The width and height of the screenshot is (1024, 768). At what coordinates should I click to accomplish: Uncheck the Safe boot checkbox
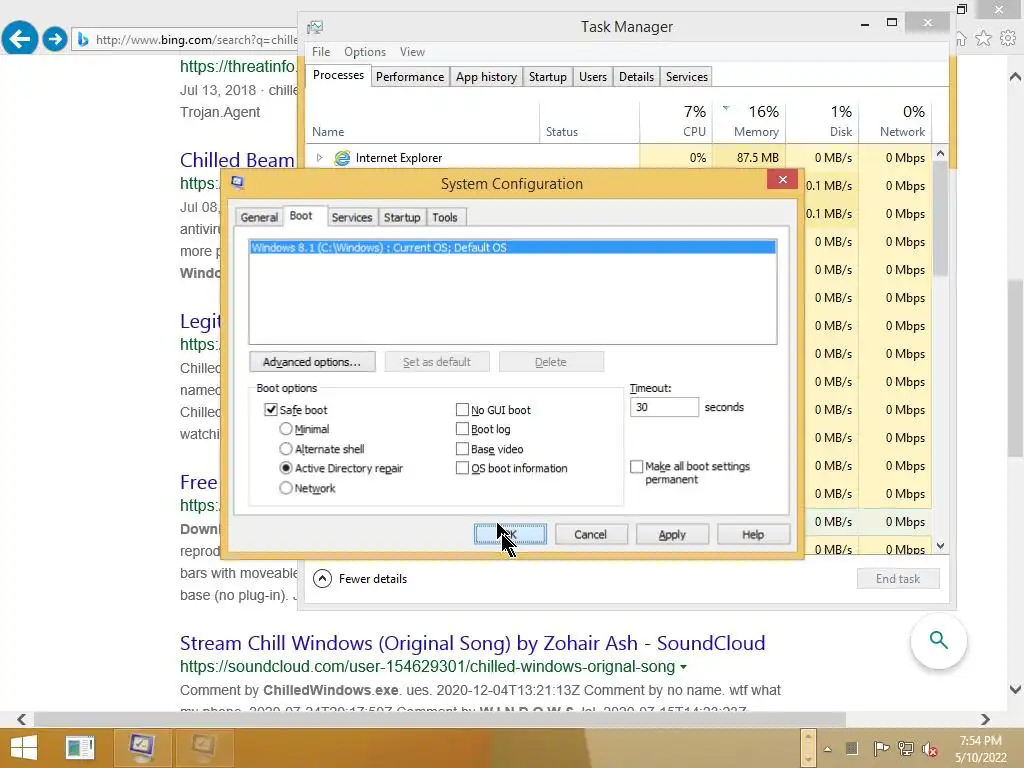pos(270,409)
